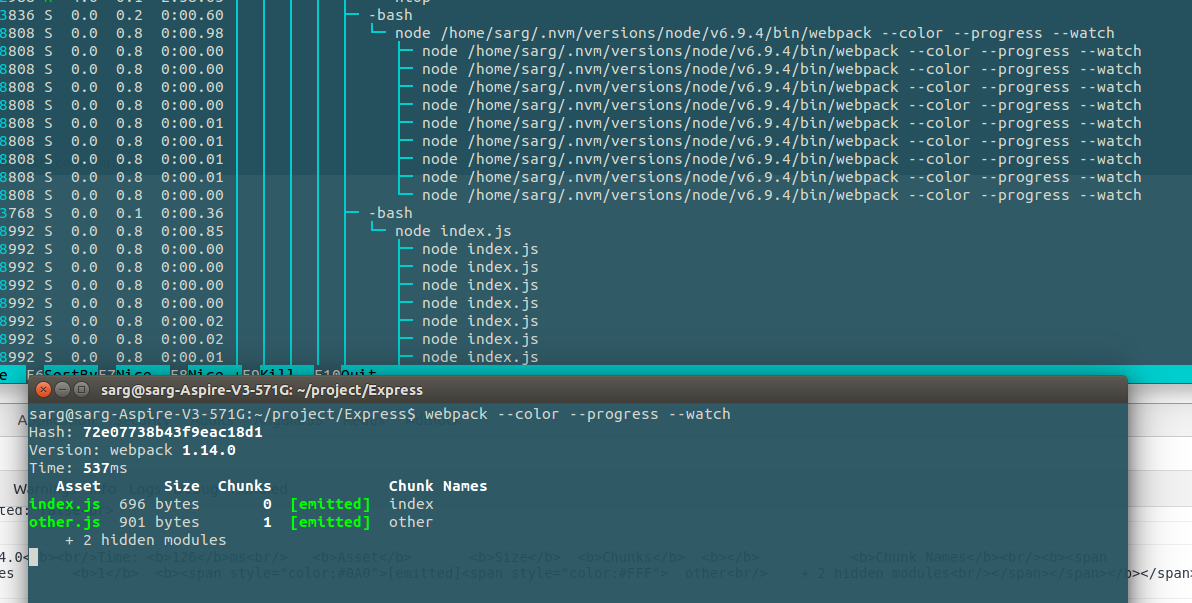Select the -bash row with time 0:00.36
The height and width of the screenshot is (603, 1192).
596,213
